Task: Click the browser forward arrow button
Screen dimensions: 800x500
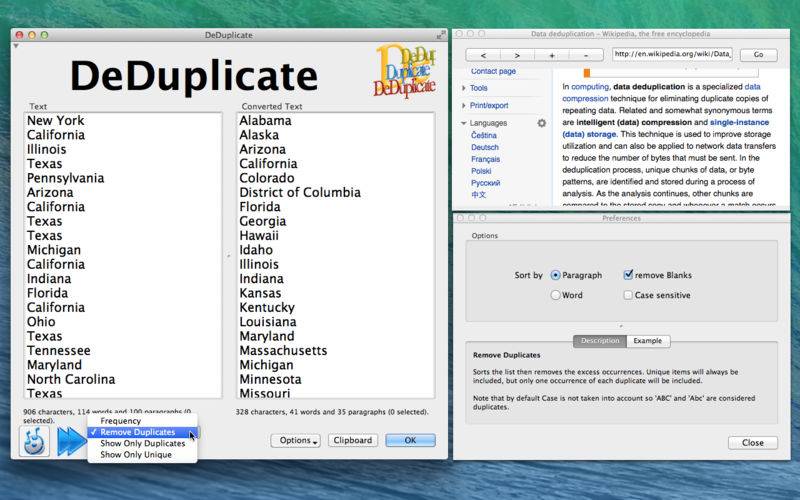Action: tap(517, 55)
